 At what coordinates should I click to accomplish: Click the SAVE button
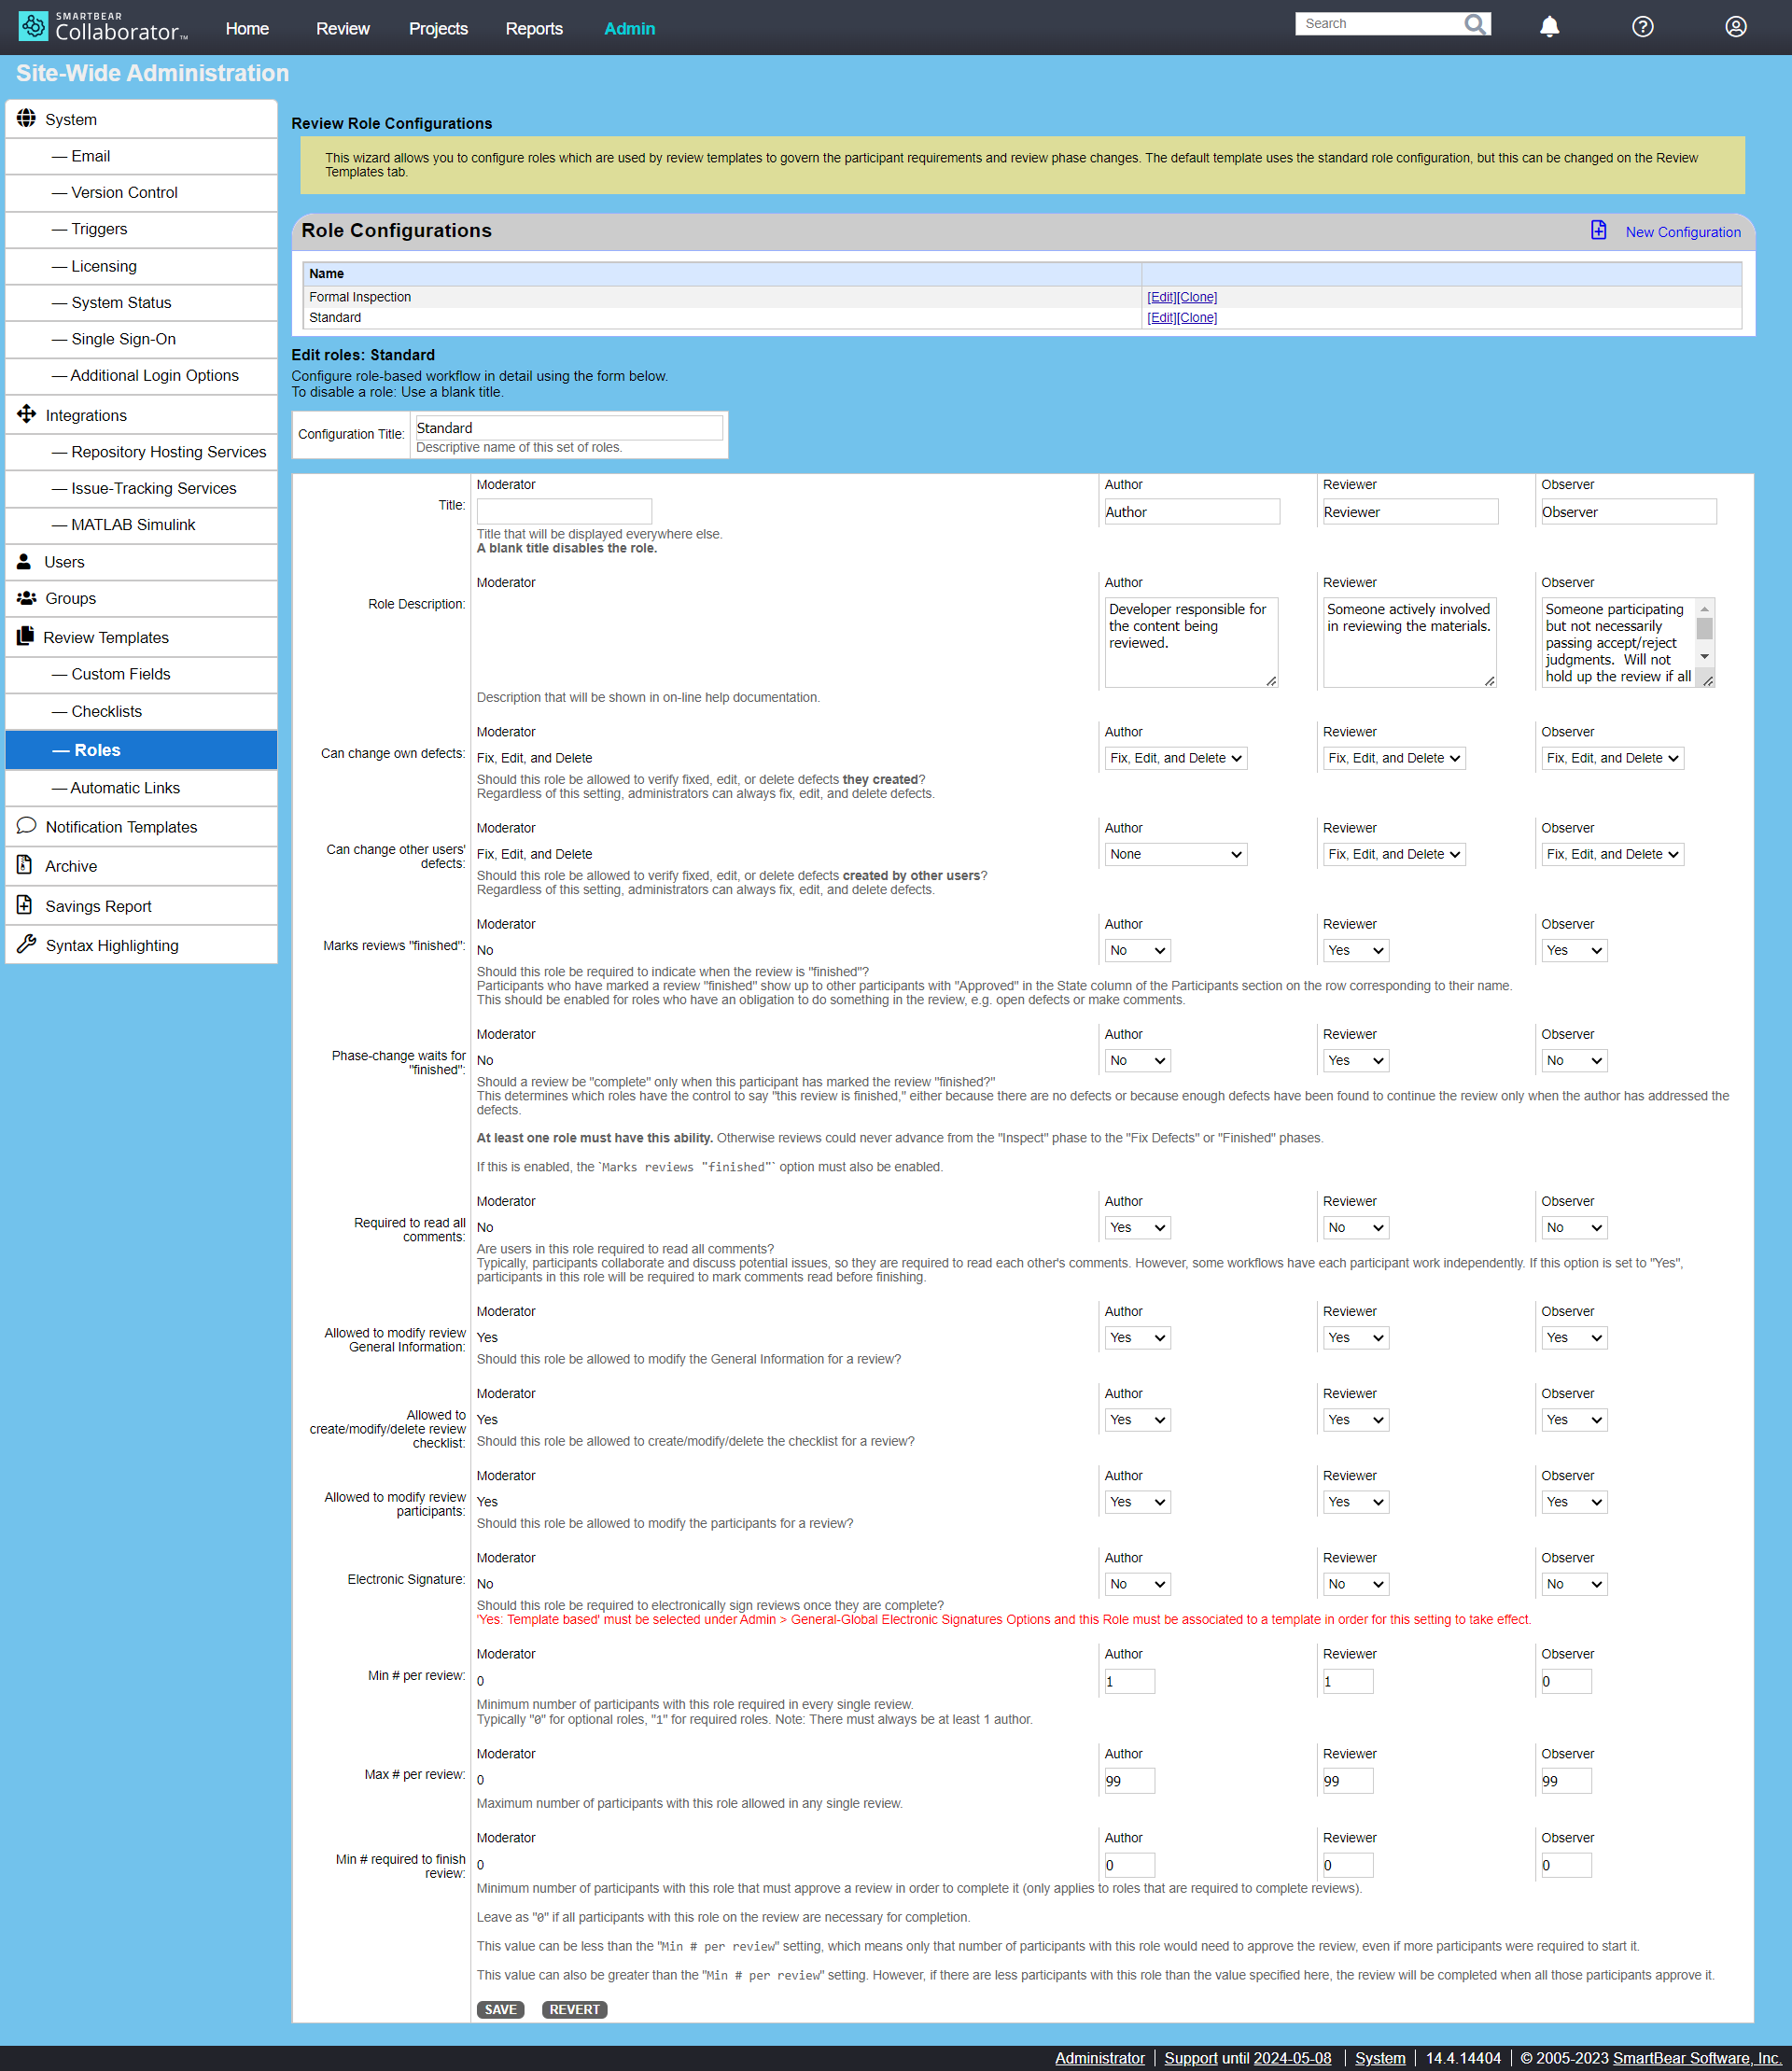click(x=500, y=2010)
